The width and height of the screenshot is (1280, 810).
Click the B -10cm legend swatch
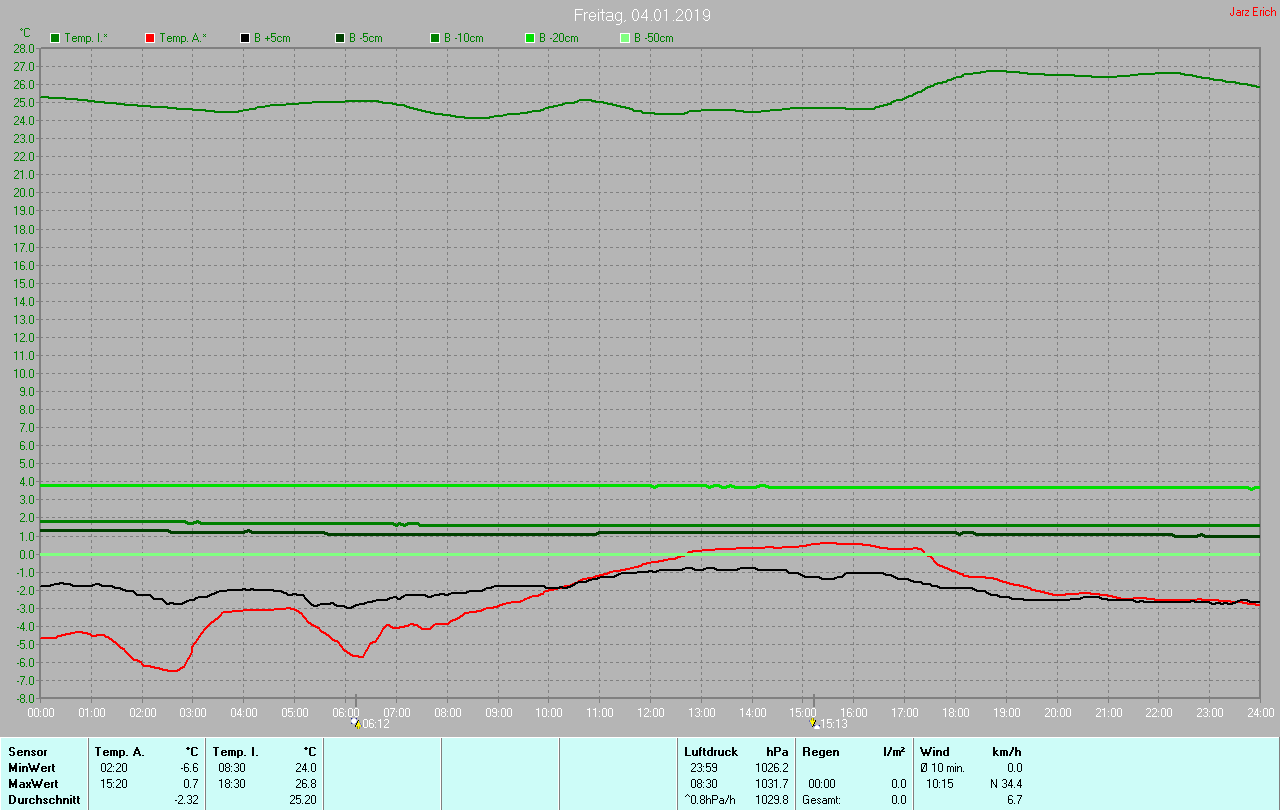coord(434,38)
